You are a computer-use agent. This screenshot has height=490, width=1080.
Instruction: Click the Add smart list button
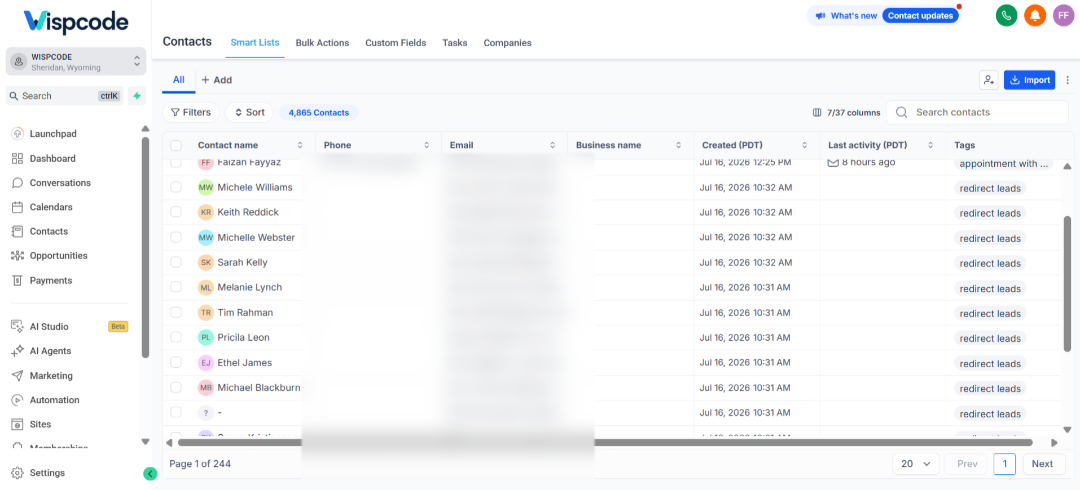[216, 80]
